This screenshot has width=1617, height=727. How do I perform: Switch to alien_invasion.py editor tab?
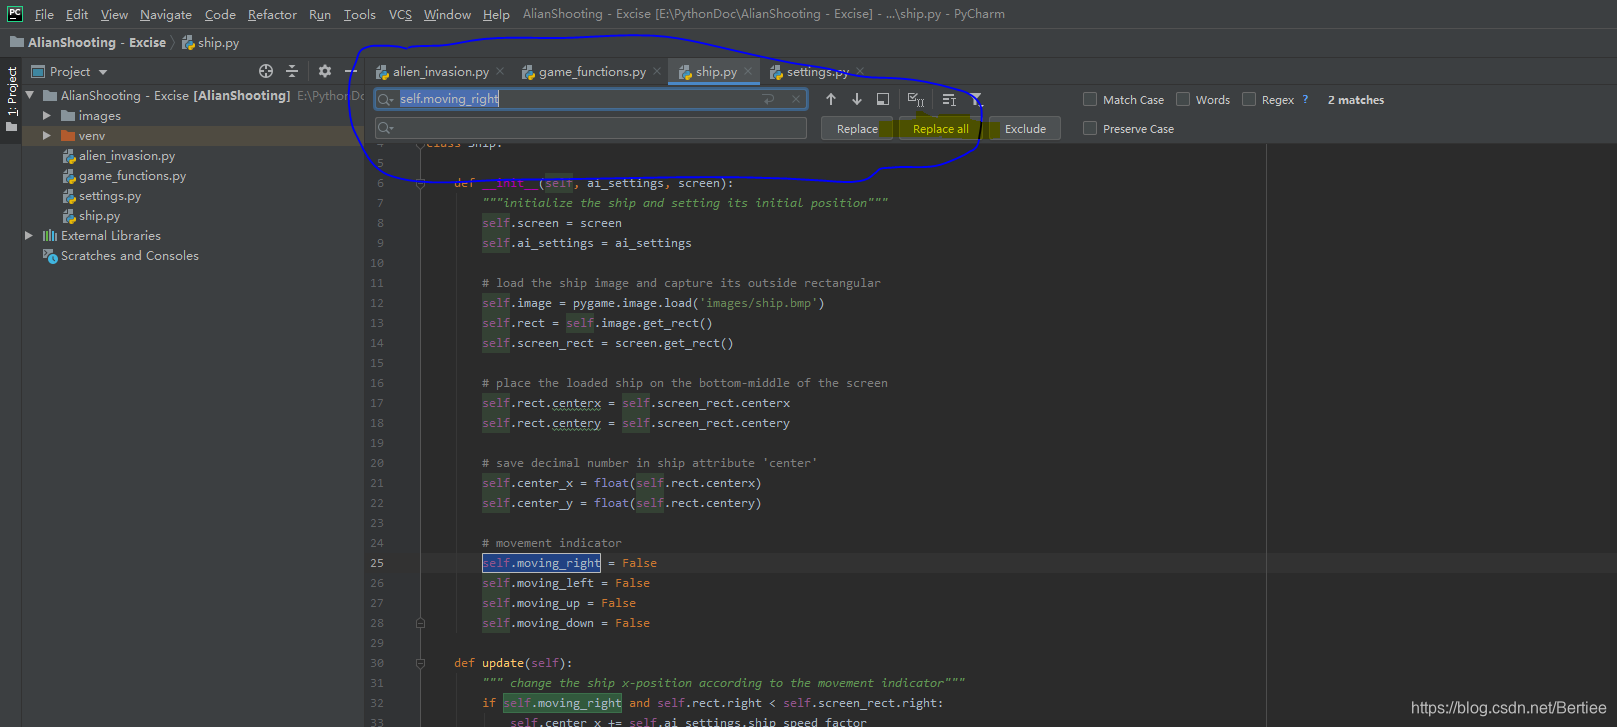440,71
